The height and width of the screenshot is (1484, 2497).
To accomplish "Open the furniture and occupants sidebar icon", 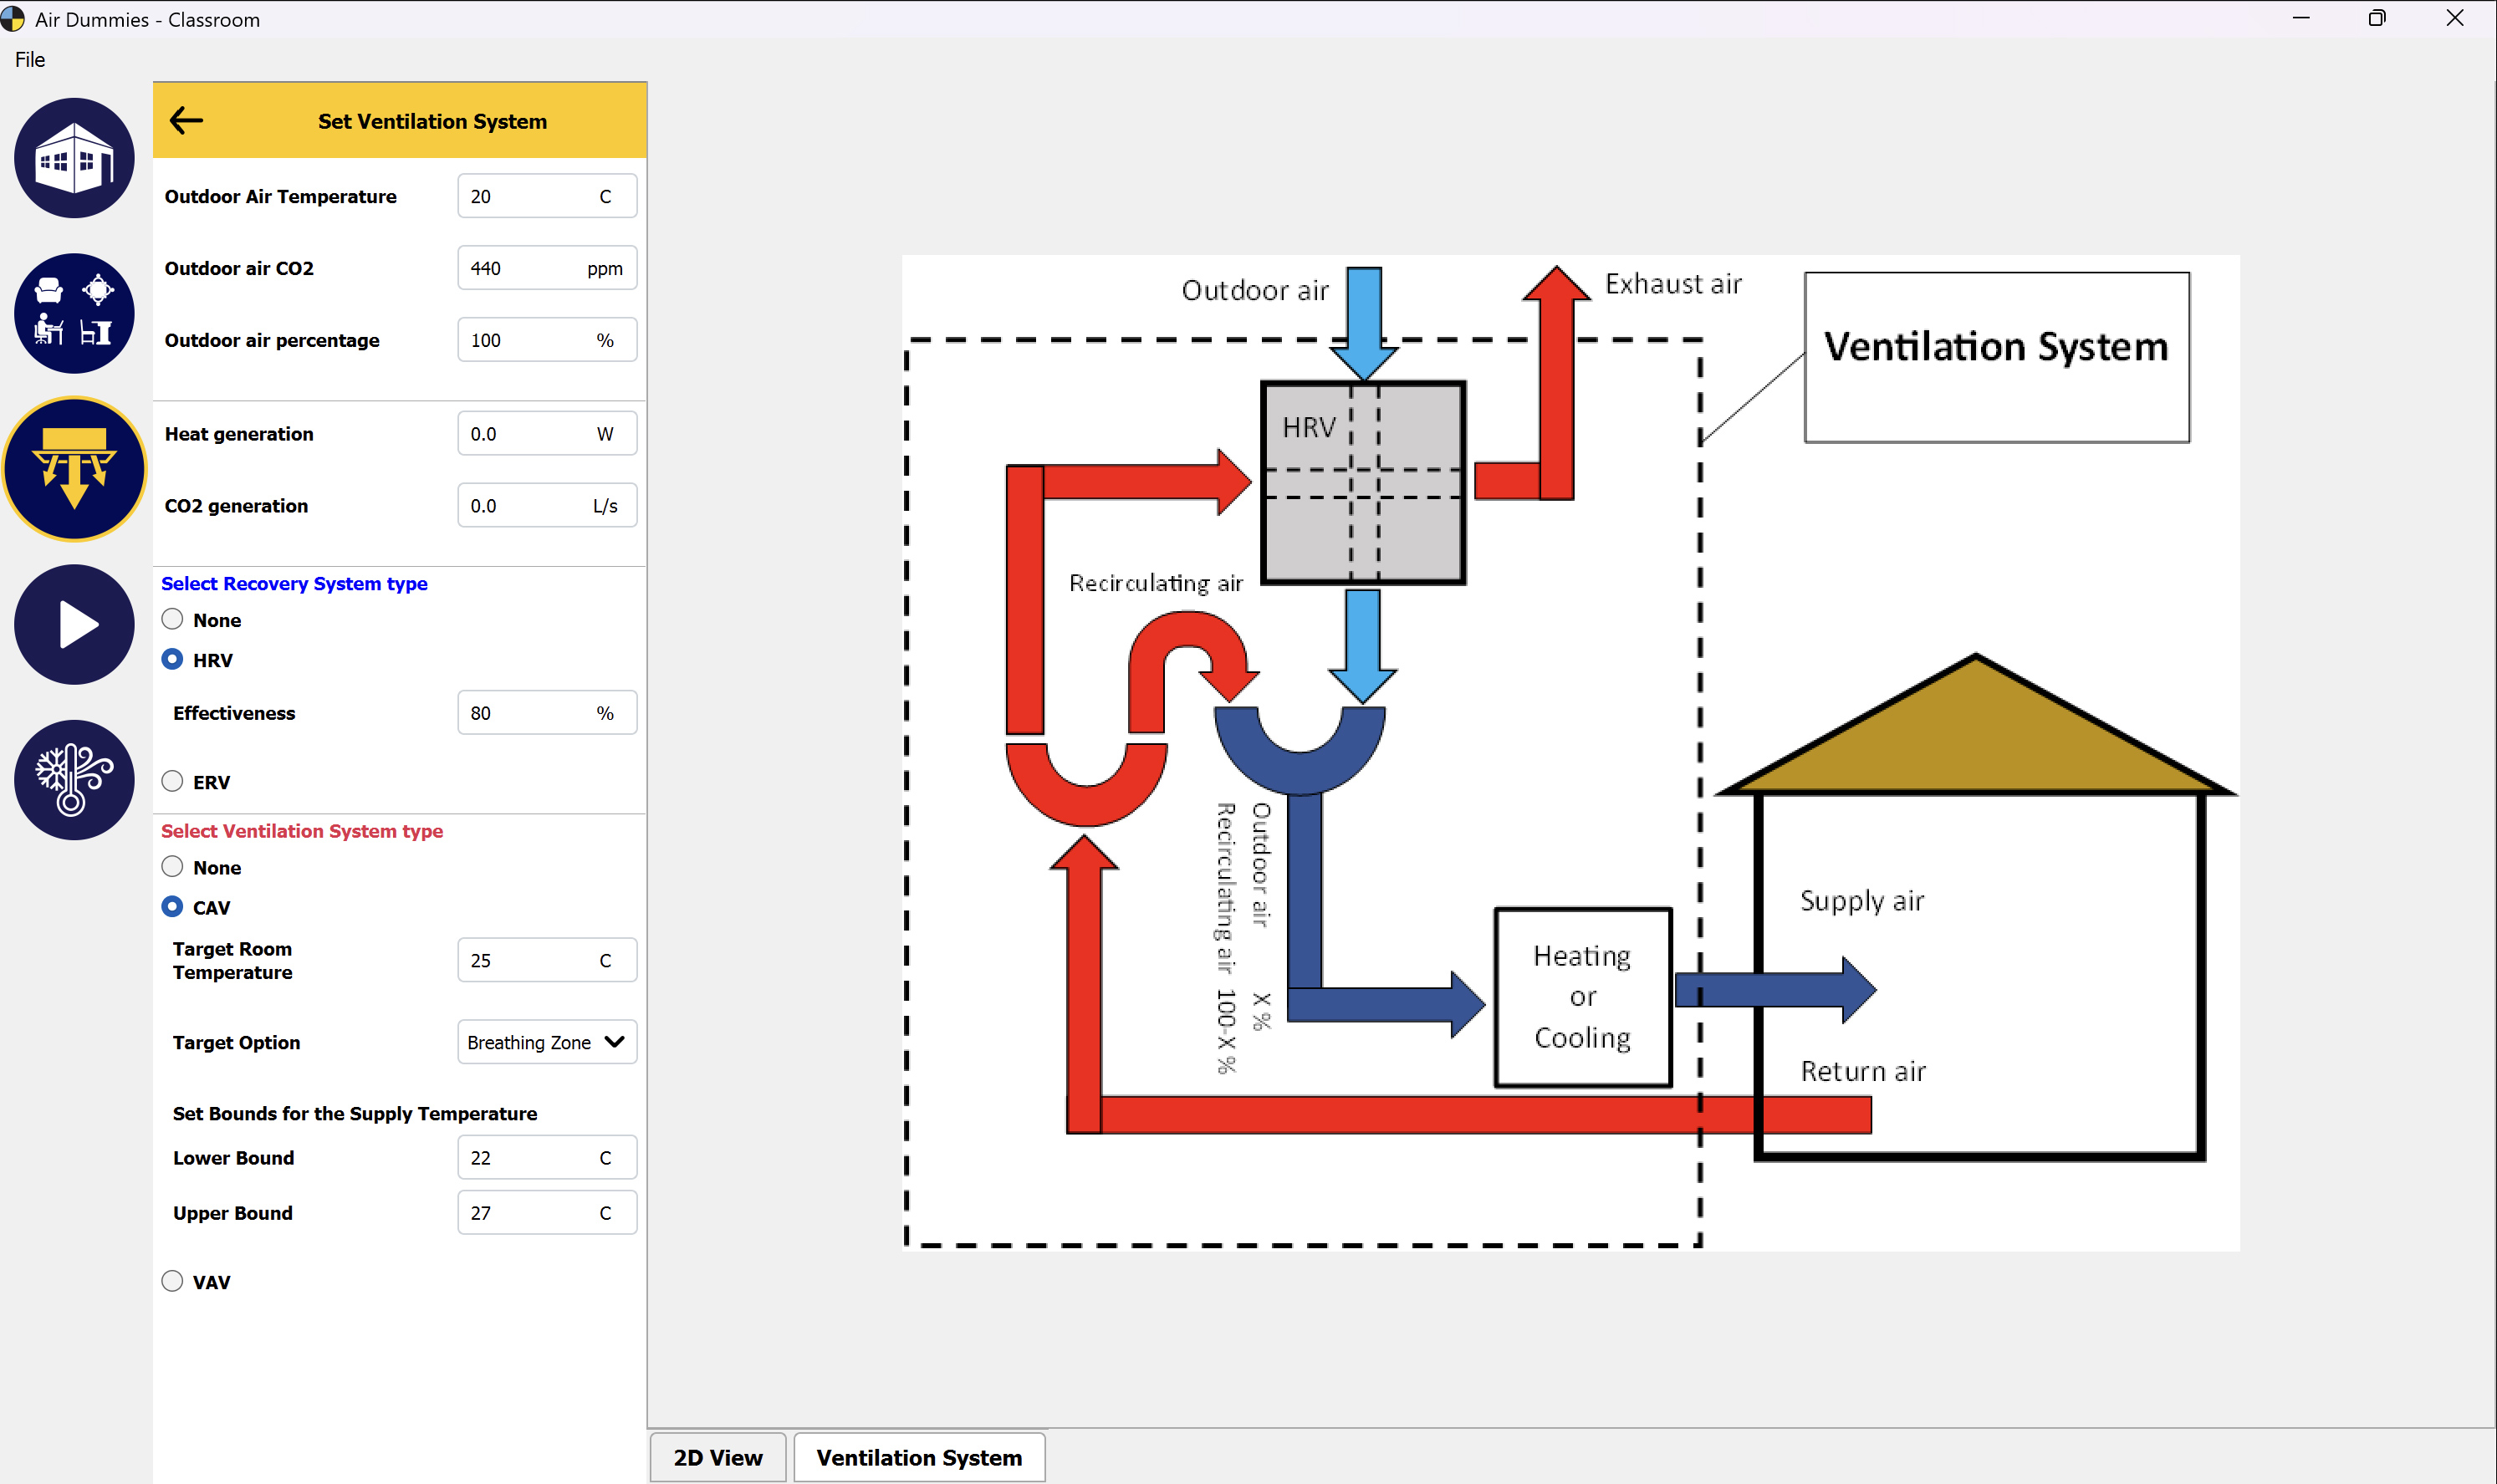I will [x=74, y=313].
